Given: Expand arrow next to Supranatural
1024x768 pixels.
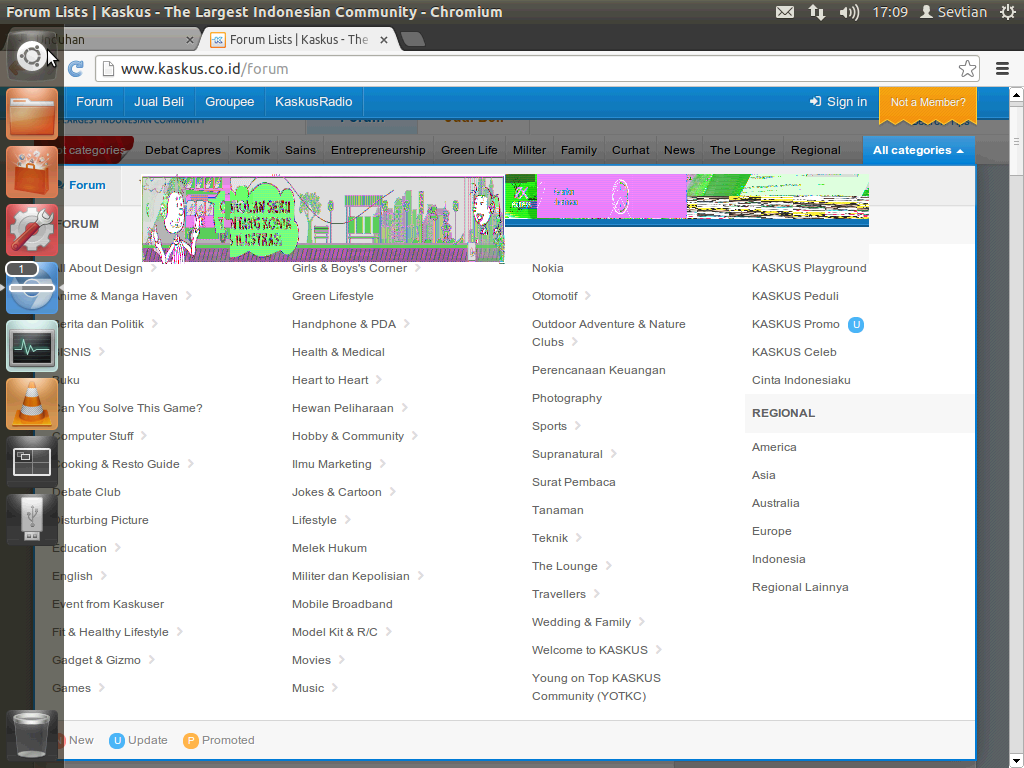Looking at the screenshot, I should pyautogui.click(x=614, y=454).
